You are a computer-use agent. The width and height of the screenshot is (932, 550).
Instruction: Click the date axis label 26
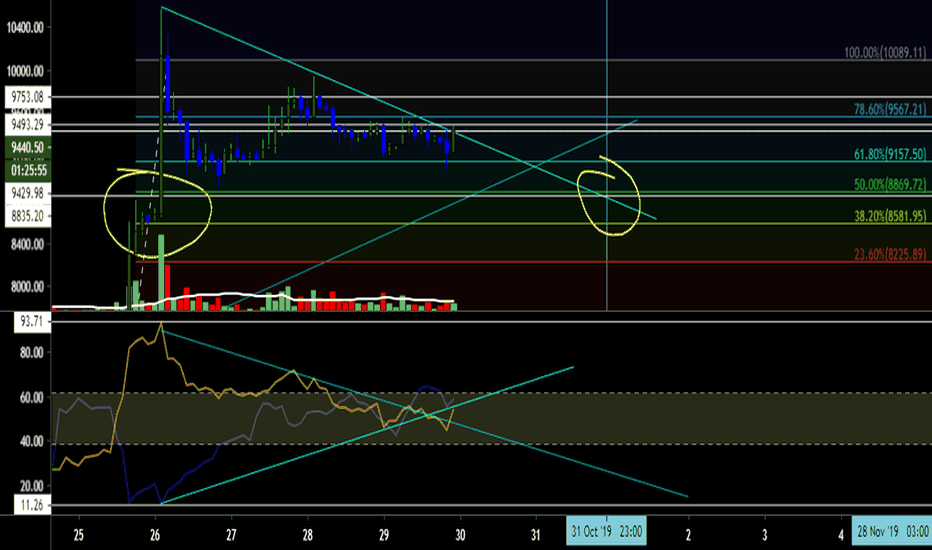tap(155, 535)
